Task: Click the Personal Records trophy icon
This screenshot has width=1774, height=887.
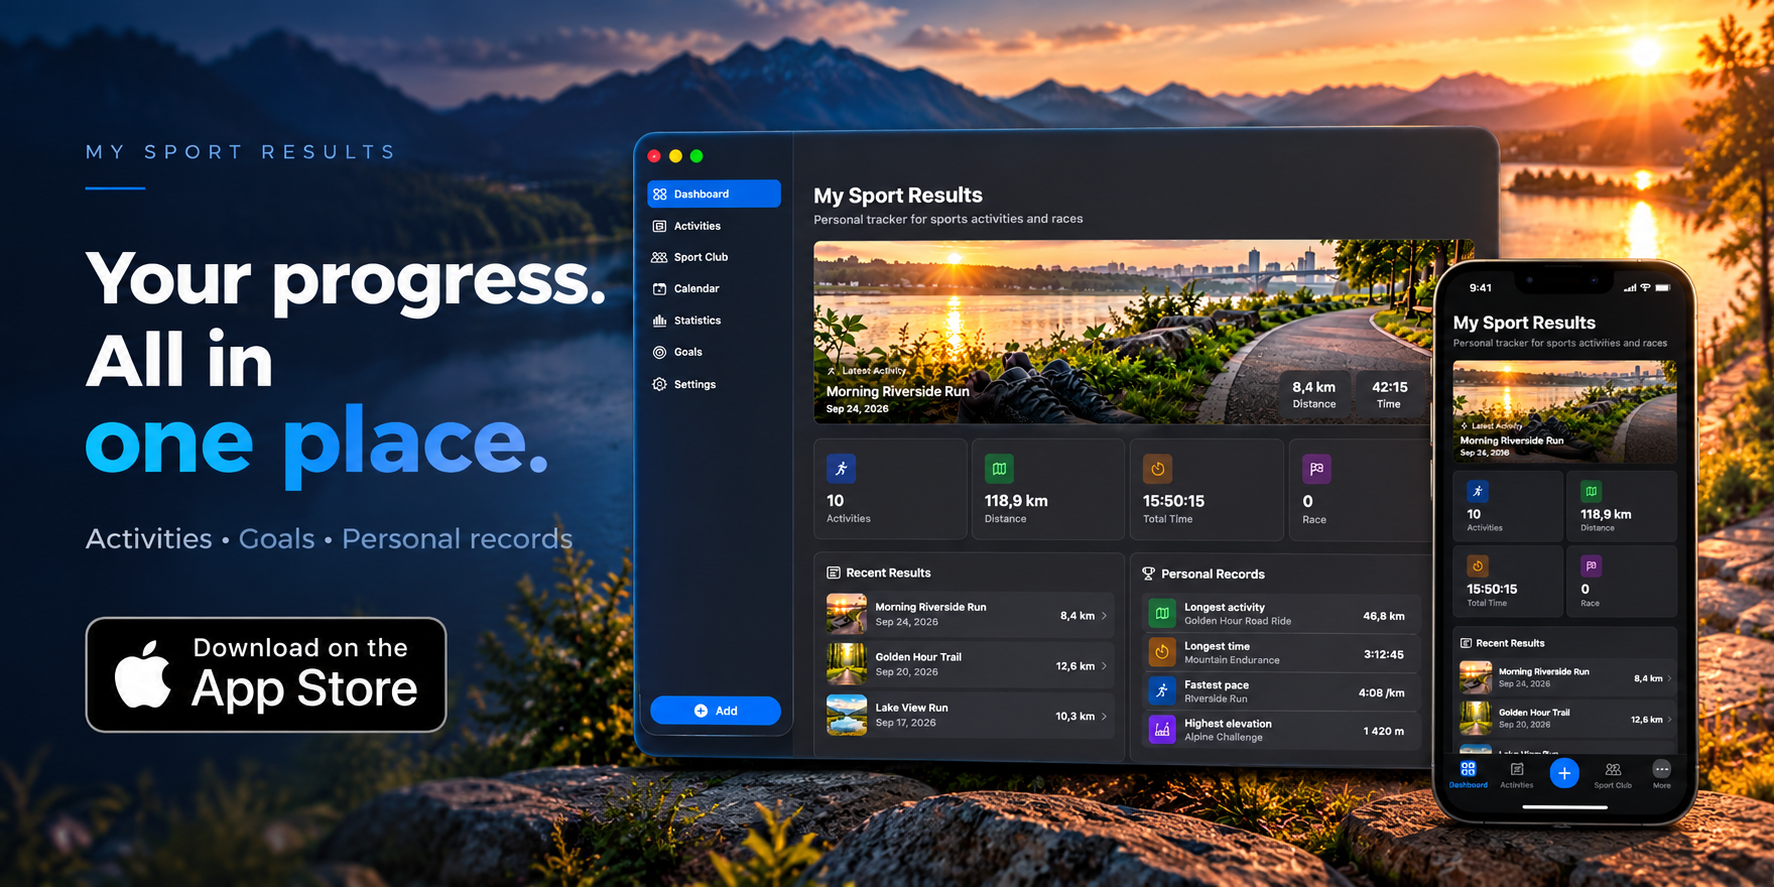Action: pyautogui.click(x=1148, y=574)
